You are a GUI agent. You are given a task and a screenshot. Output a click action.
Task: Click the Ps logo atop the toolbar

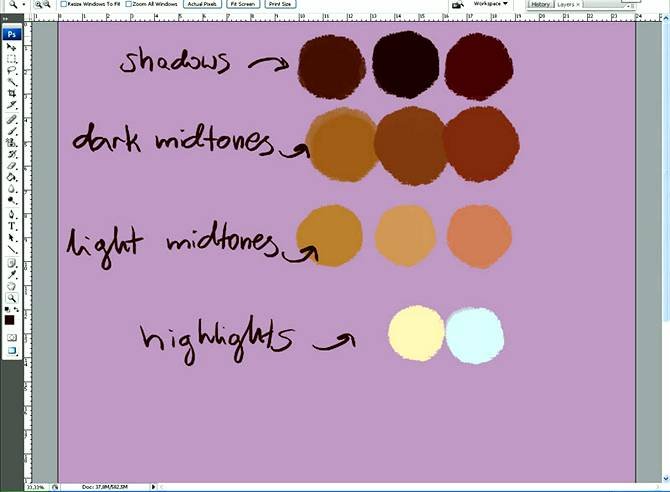(x=10, y=32)
